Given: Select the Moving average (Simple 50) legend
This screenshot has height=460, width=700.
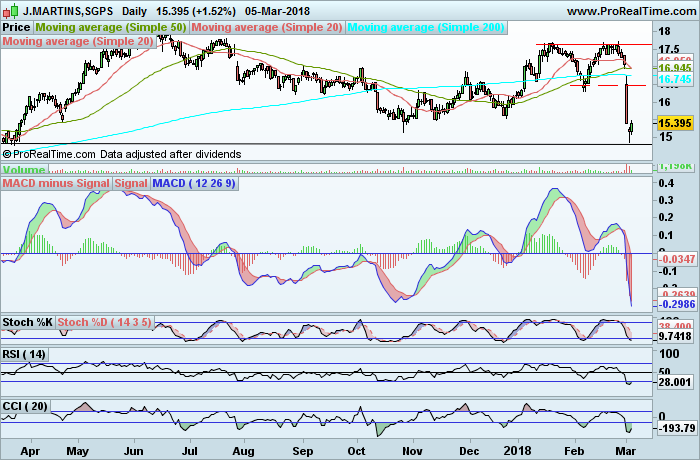Looking at the screenshot, I should 111,27.
